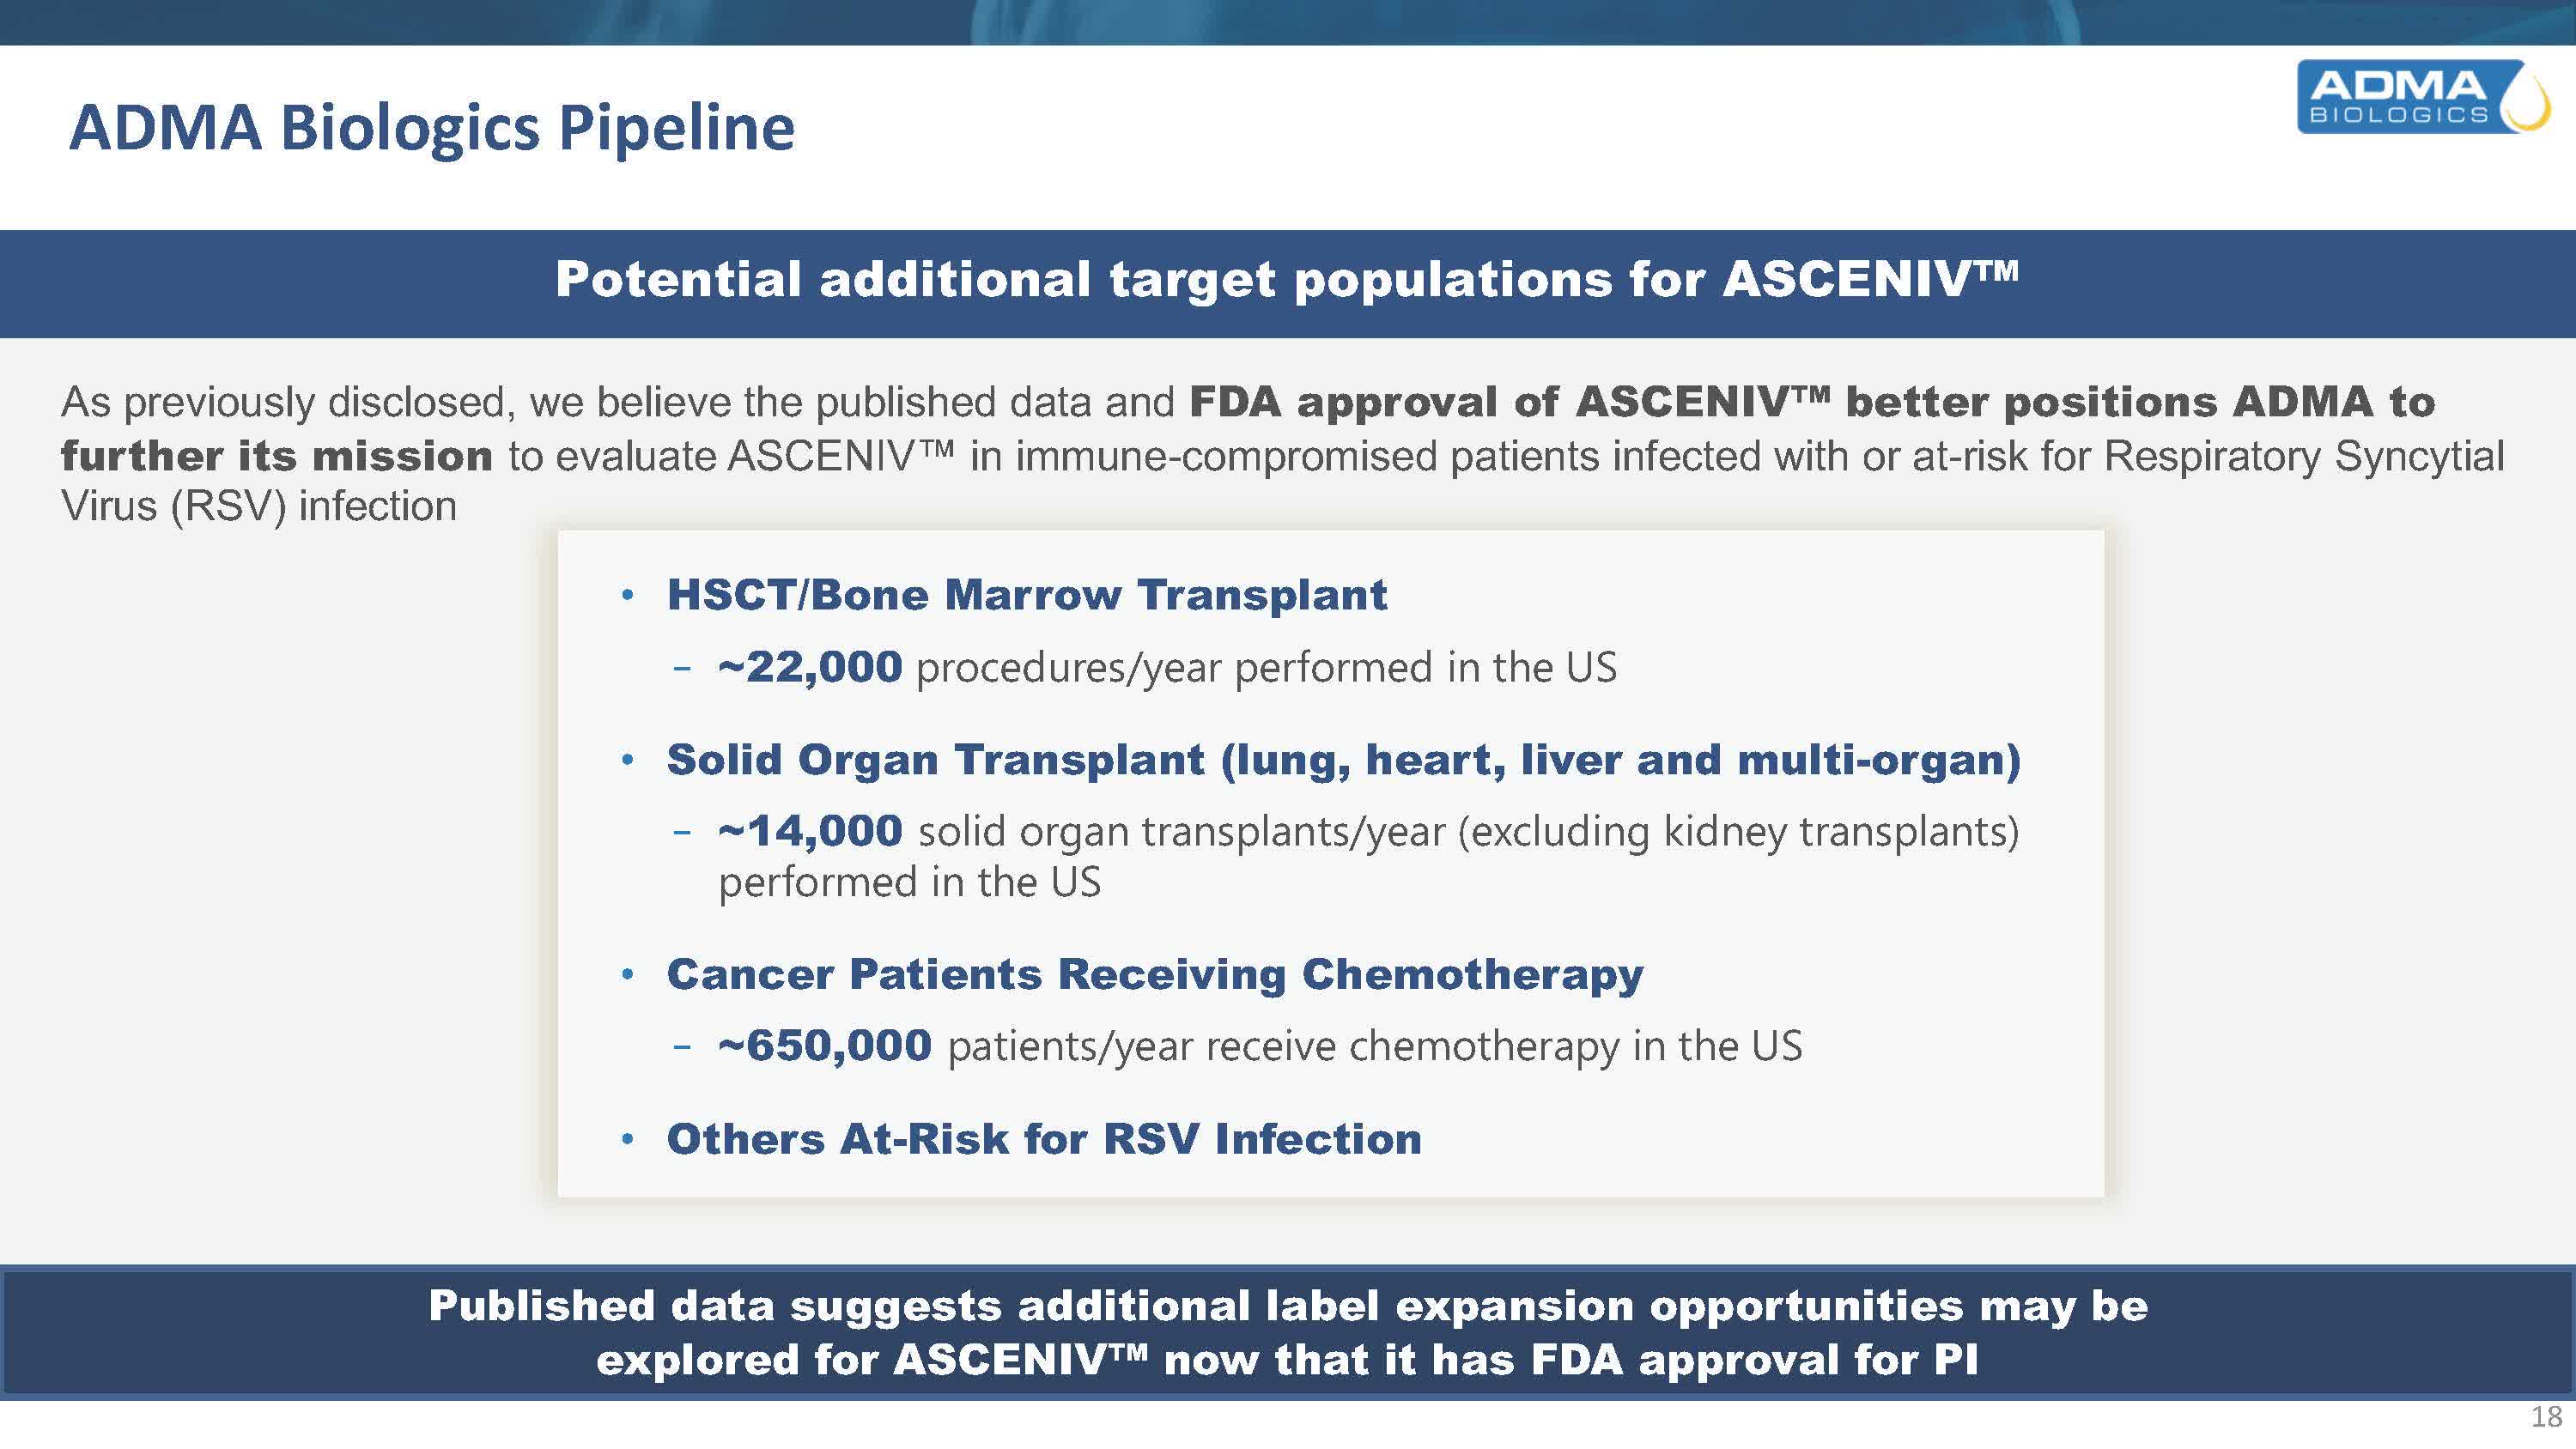Screen dimensions: 2576x1449
Task: Click Cancer Patients Receiving Chemotherapy heading
Action: click(1155, 975)
